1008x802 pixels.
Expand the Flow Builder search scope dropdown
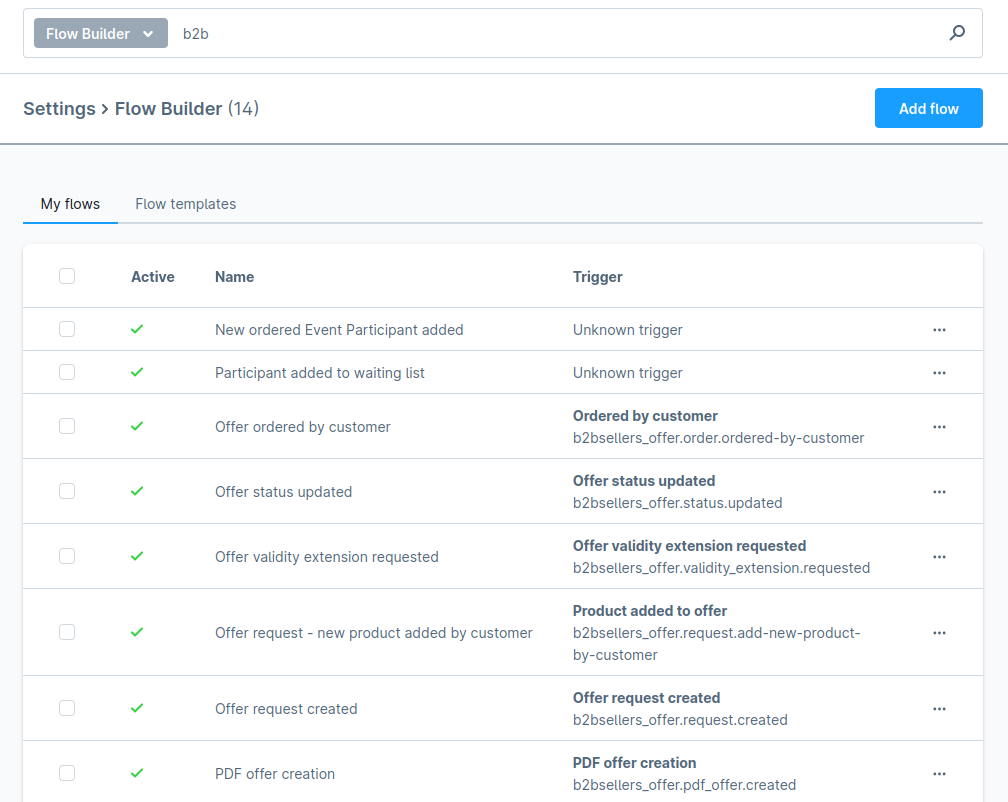coord(100,33)
